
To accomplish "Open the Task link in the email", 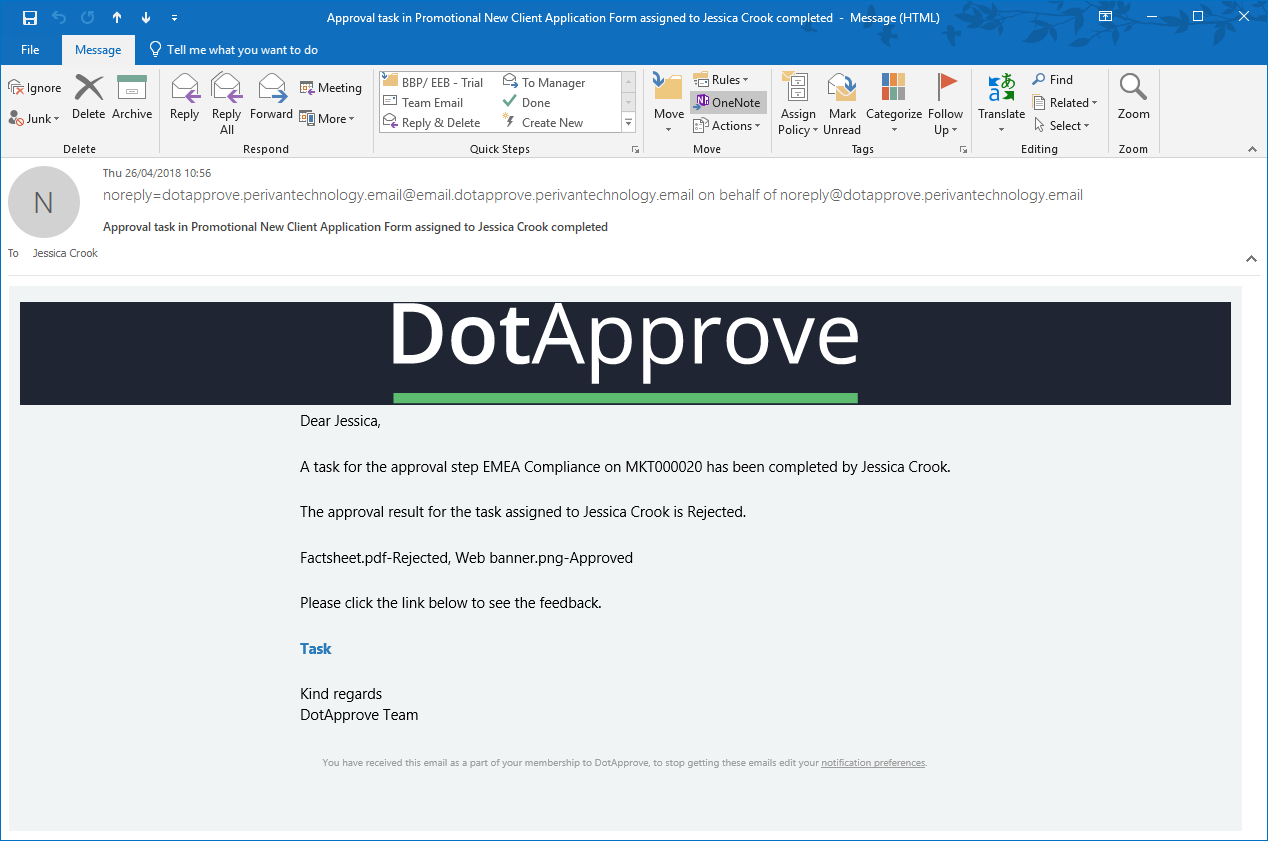I will [315, 649].
